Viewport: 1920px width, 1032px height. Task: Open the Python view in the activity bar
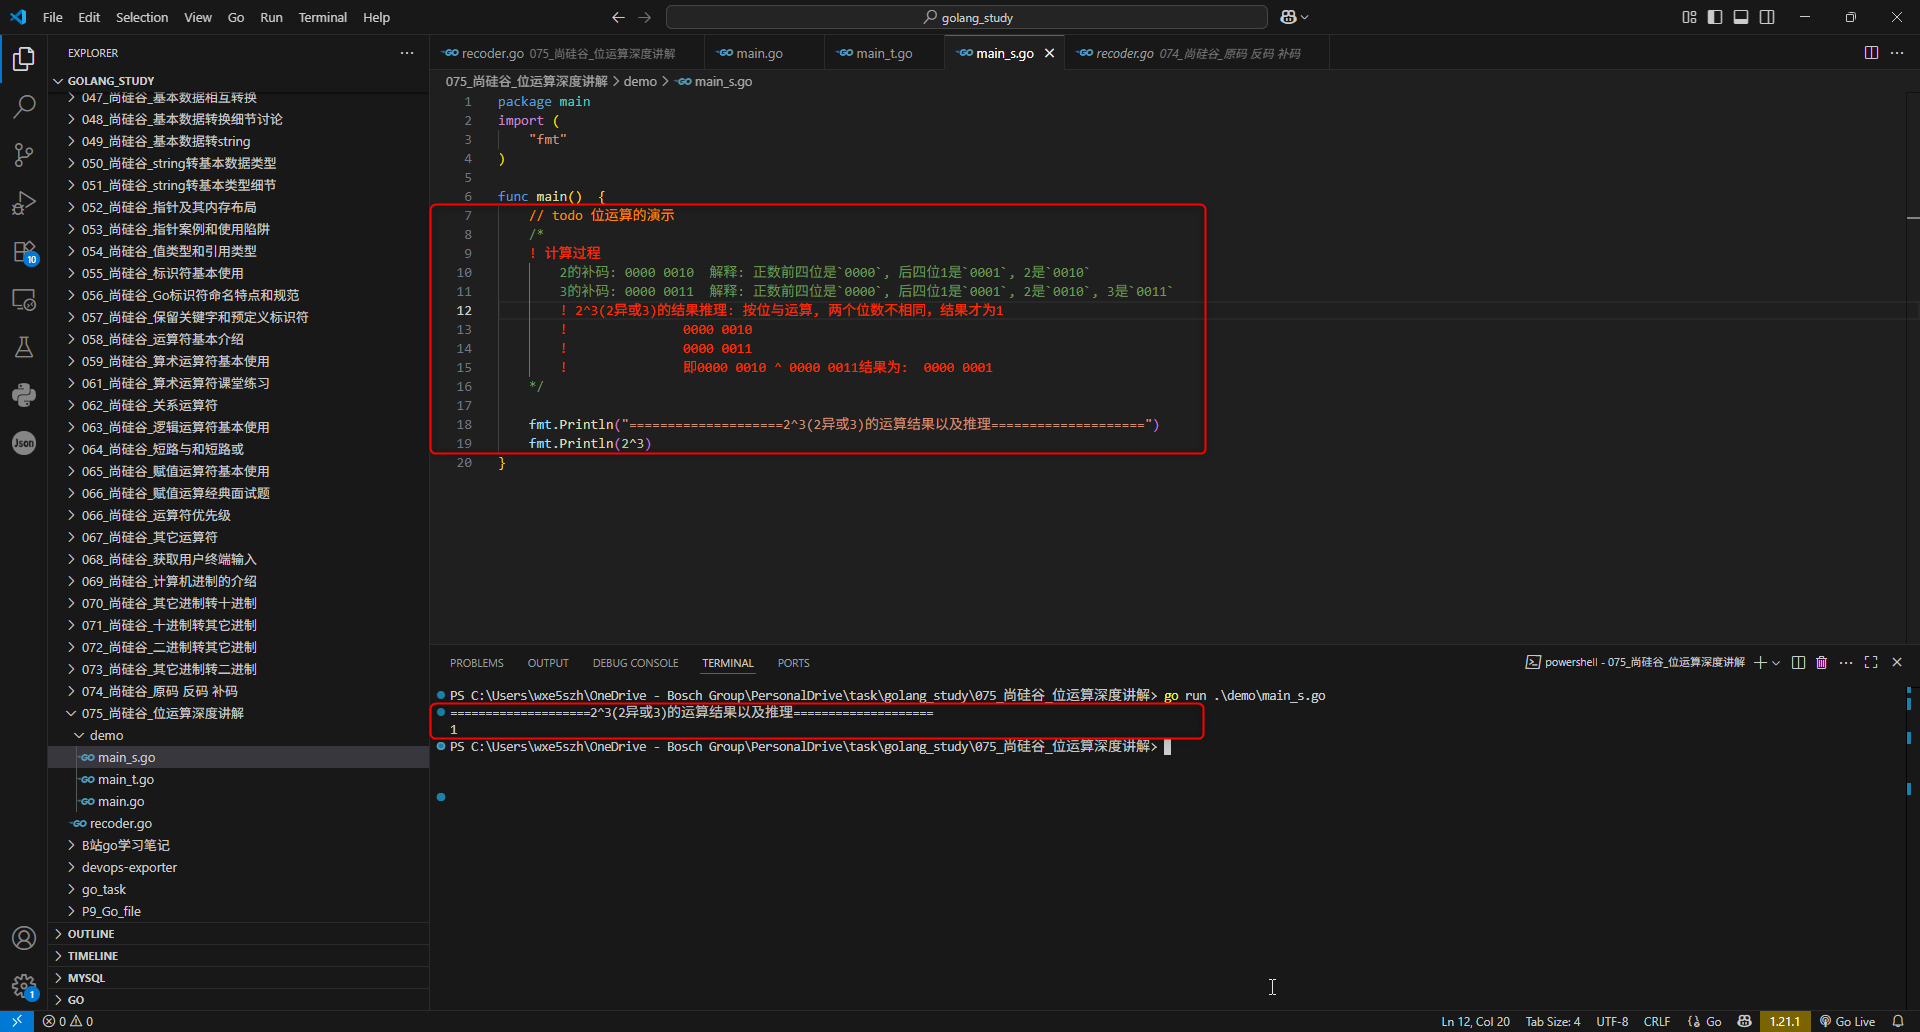point(24,395)
